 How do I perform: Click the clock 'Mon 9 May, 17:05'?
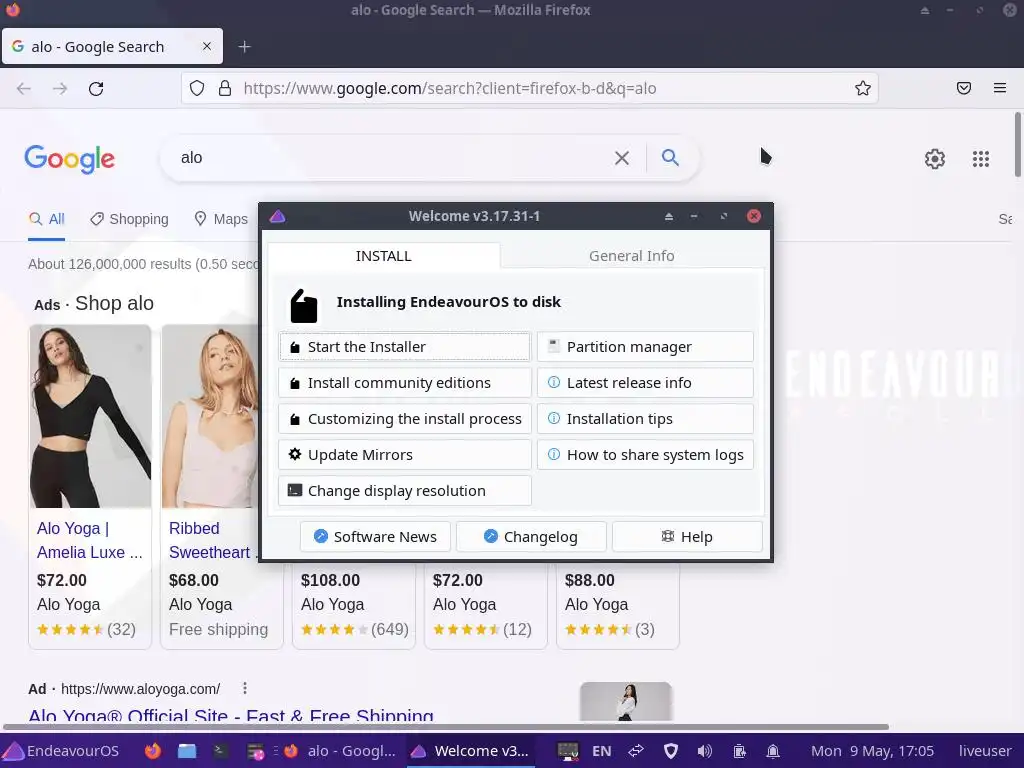click(872, 751)
